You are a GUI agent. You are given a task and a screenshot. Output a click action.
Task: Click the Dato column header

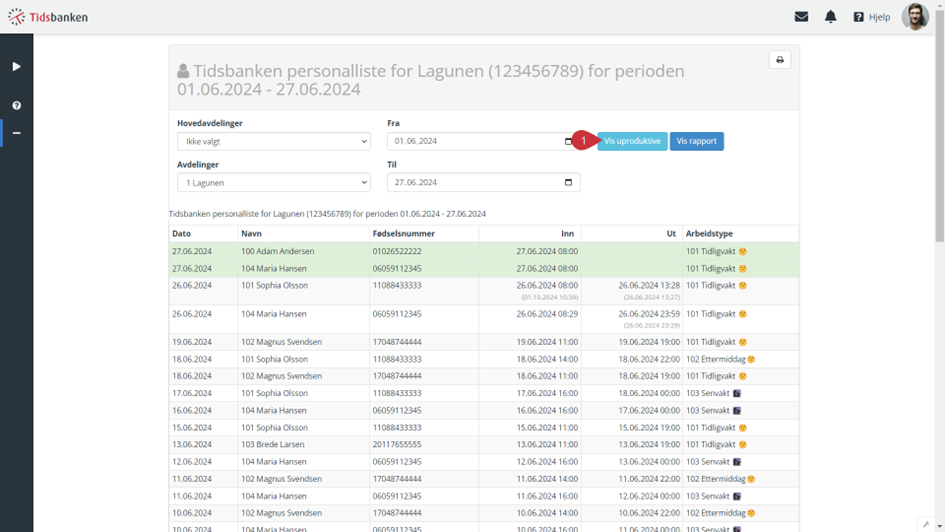181,234
